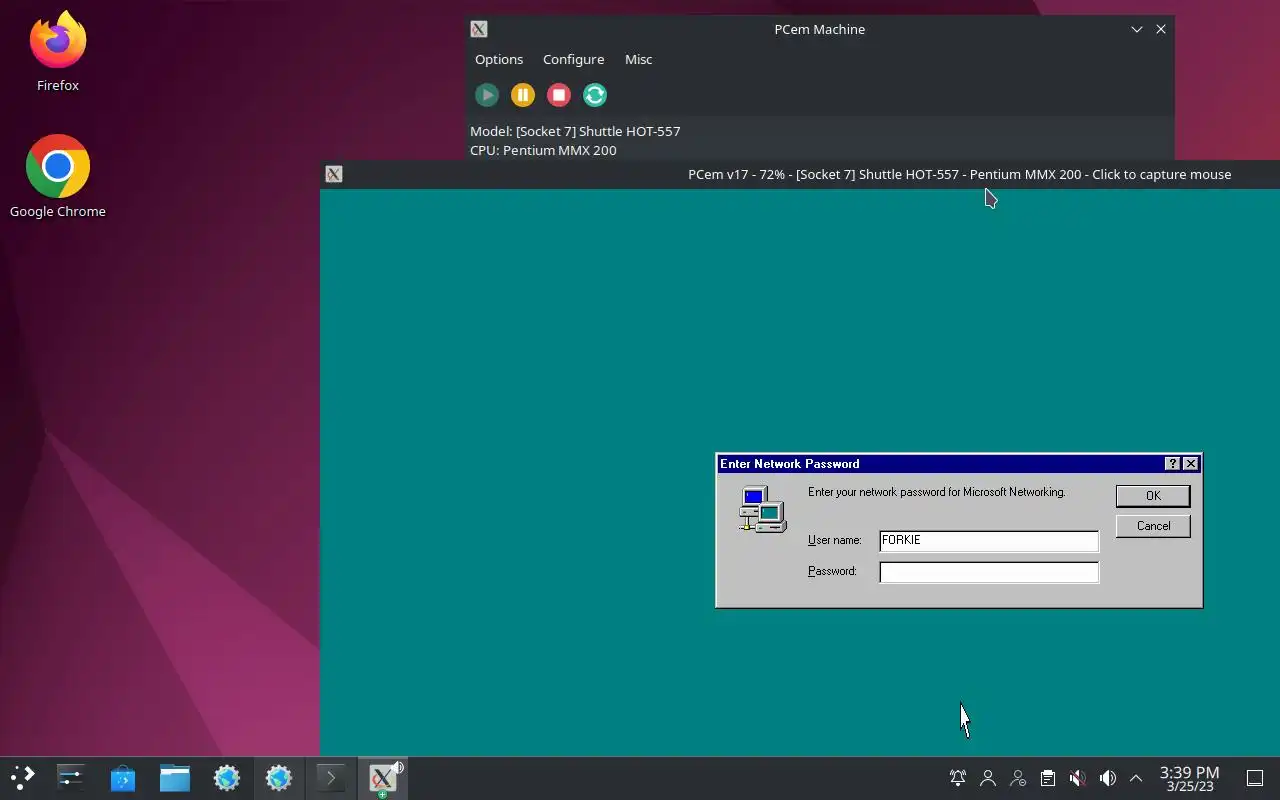Select the PCem X taskbar entry
The width and height of the screenshot is (1280, 800).
click(383, 778)
